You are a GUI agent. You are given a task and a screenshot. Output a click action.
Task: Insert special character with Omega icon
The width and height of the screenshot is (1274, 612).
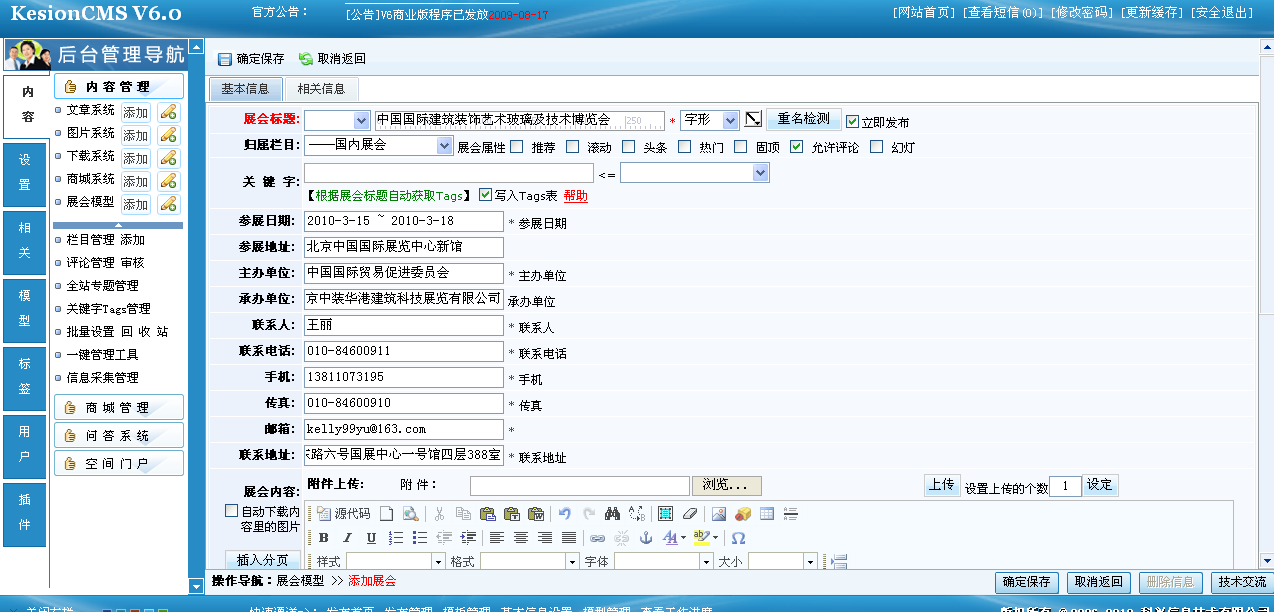pos(738,538)
